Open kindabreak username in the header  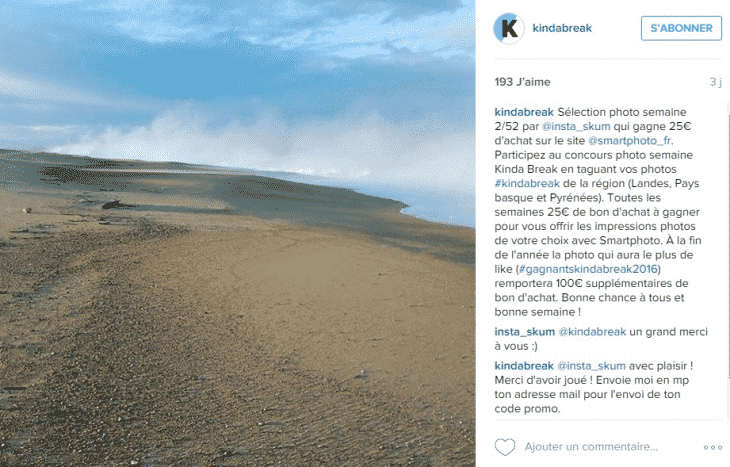tap(562, 28)
